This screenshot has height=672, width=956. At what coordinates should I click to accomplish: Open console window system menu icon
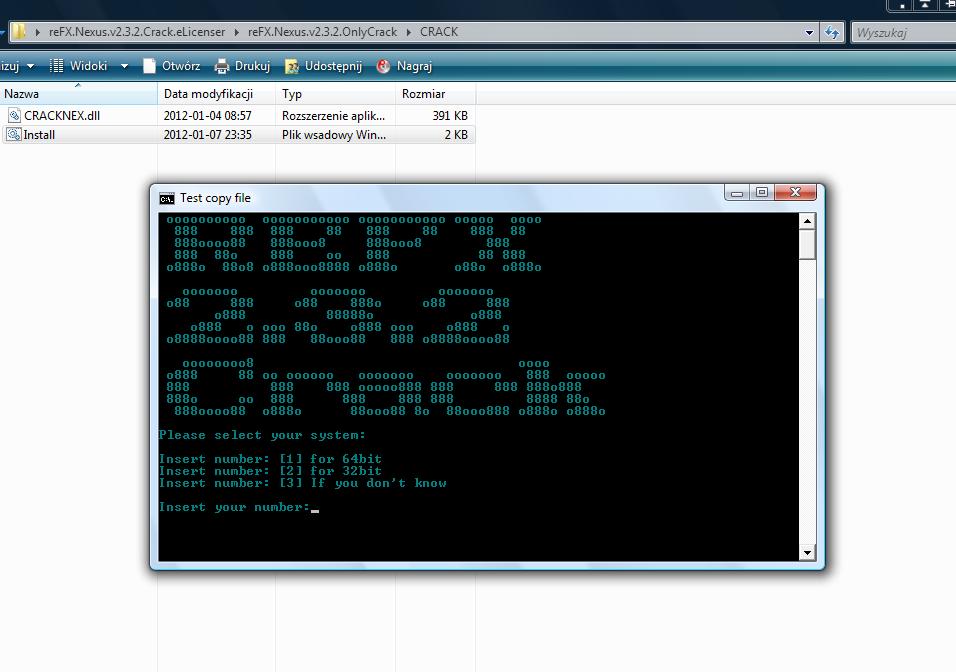tap(166, 199)
